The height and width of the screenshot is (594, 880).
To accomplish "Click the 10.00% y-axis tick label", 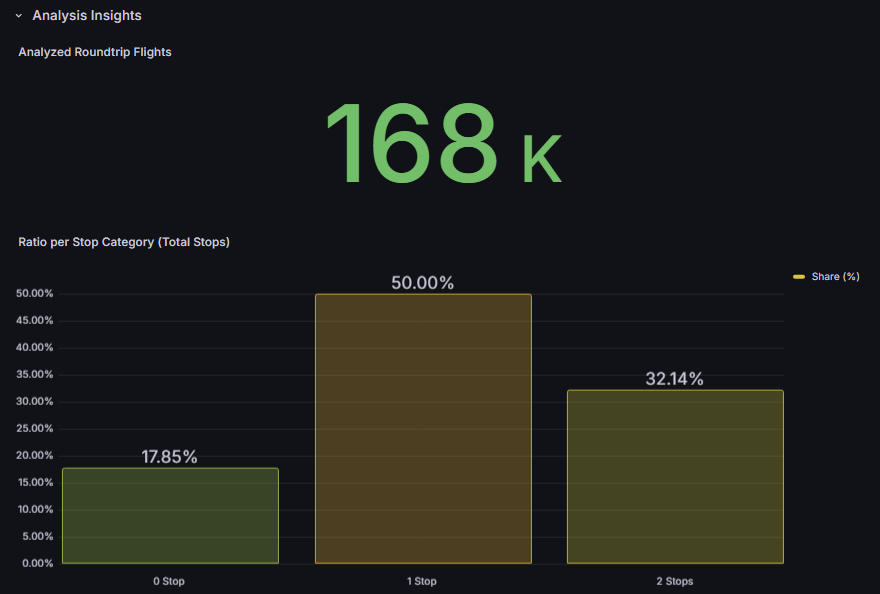I will [x=35, y=510].
